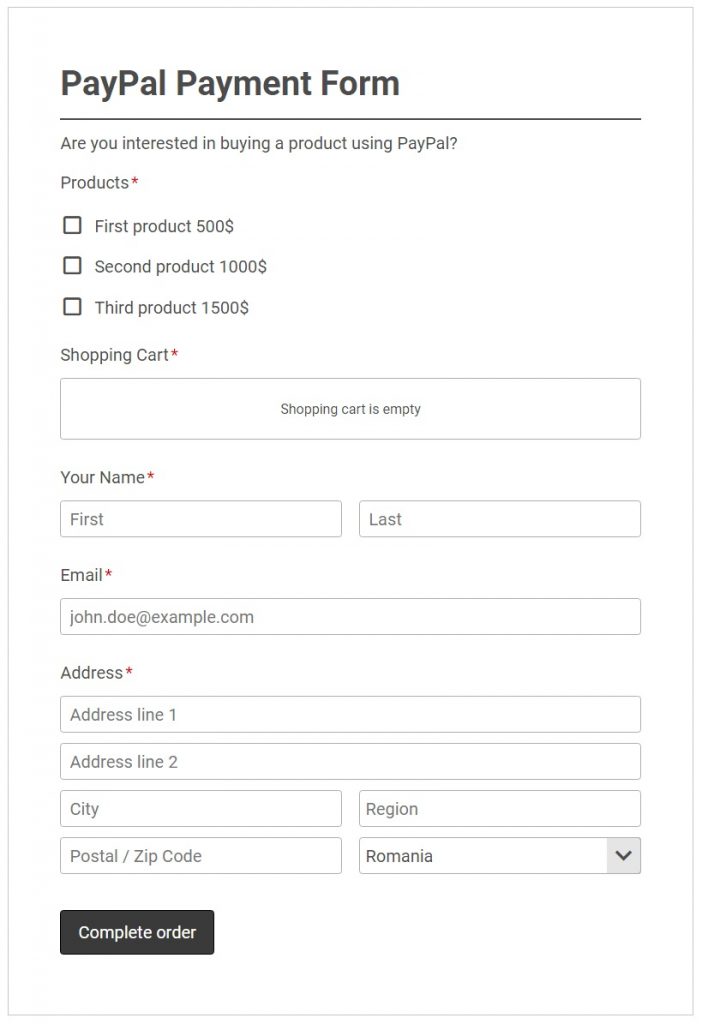This screenshot has height=1024, width=702.
Task: Focus the Address line 2 field
Action: pos(350,762)
